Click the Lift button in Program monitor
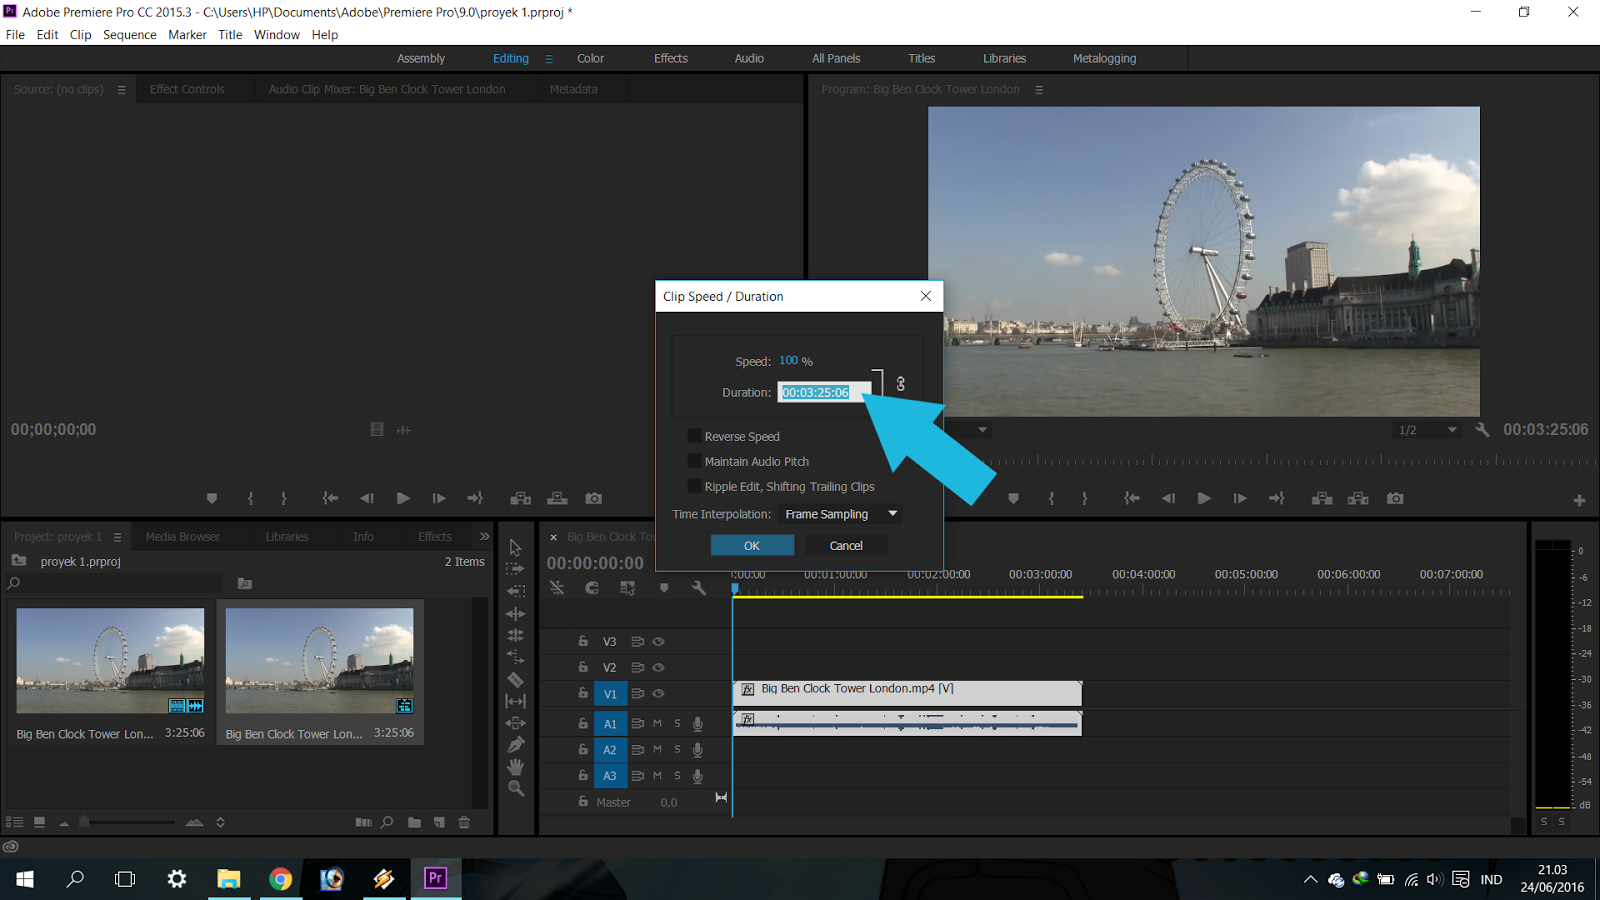1600x900 pixels. tap(1322, 498)
